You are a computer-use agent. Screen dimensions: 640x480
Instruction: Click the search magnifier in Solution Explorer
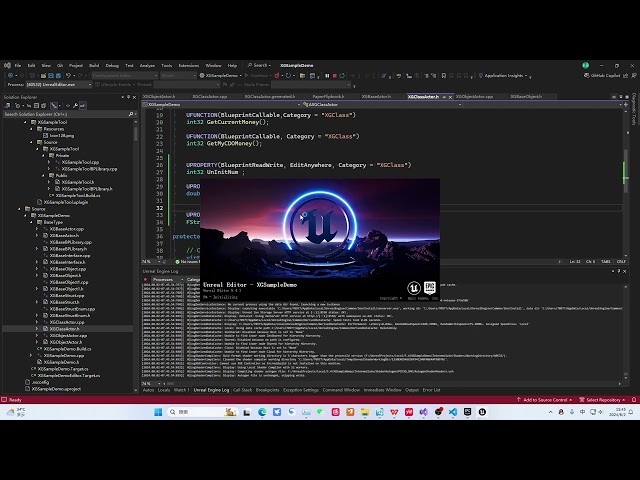point(131,114)
